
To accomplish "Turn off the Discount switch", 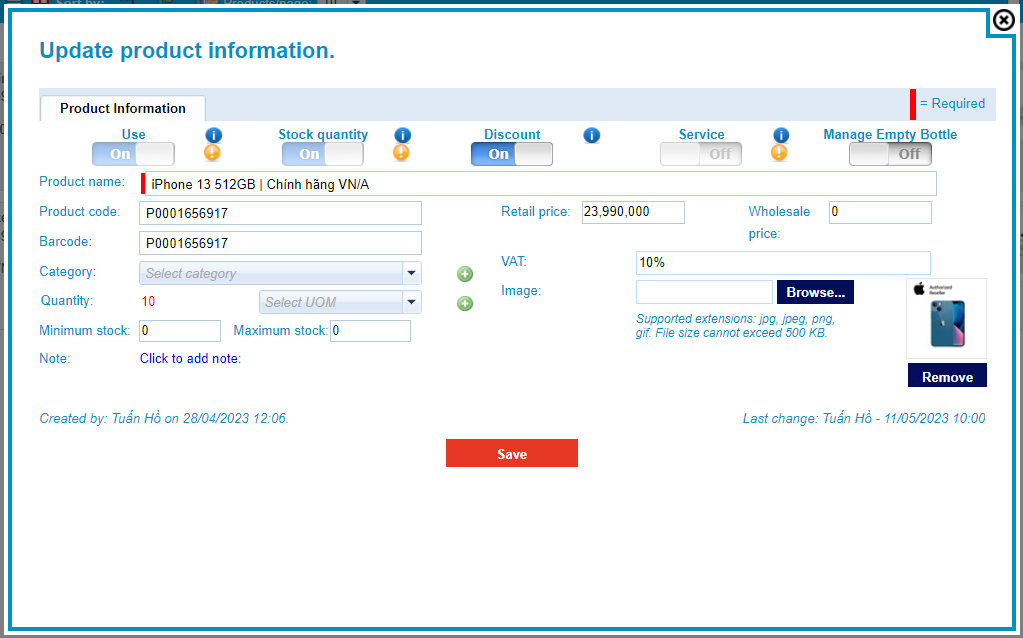I will 512,154.
